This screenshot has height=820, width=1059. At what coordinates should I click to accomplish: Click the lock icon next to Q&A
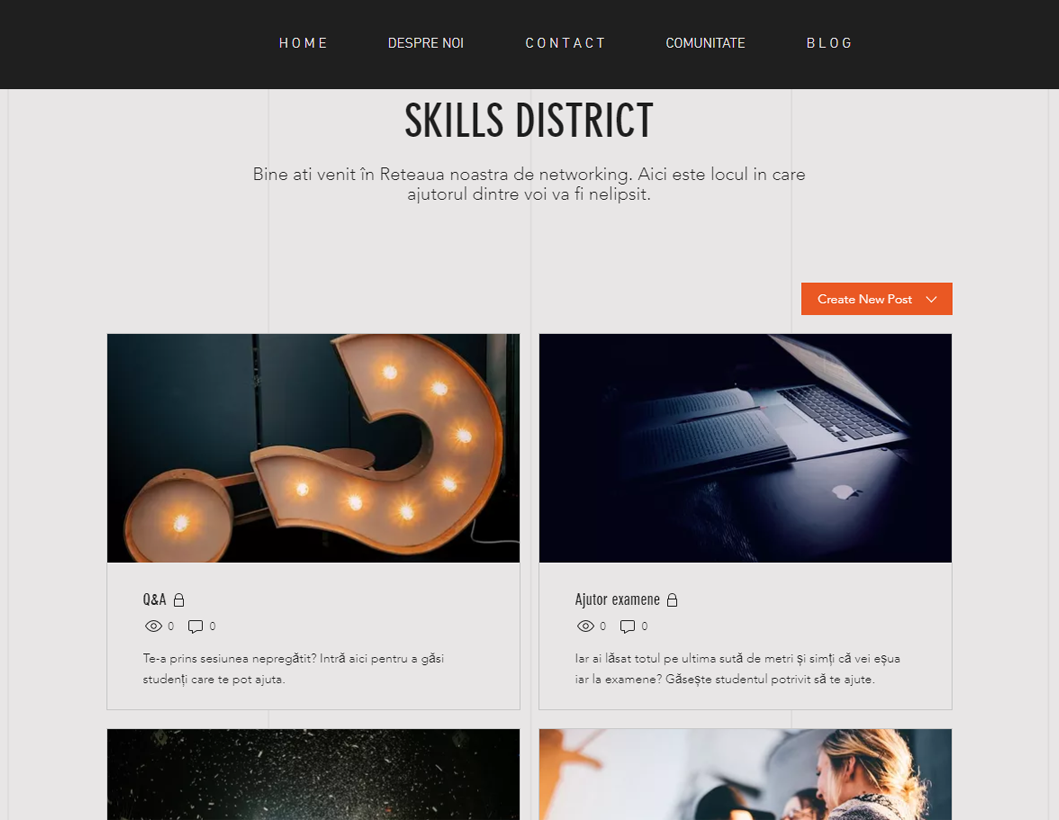(179, 600)
